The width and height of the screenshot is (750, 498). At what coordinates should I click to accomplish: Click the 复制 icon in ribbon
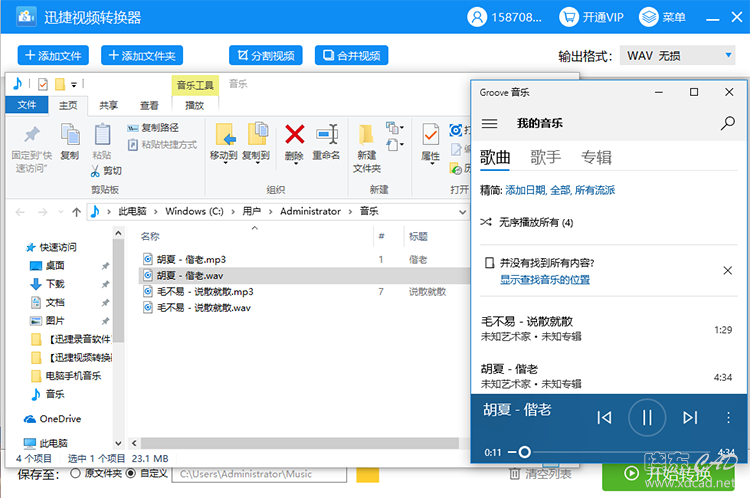coord(70,134)
